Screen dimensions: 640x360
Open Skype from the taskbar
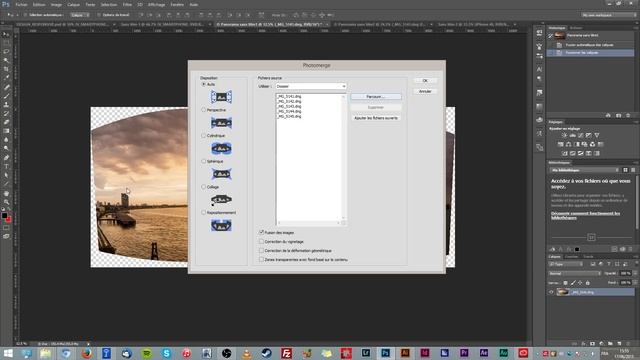[167, 353]
